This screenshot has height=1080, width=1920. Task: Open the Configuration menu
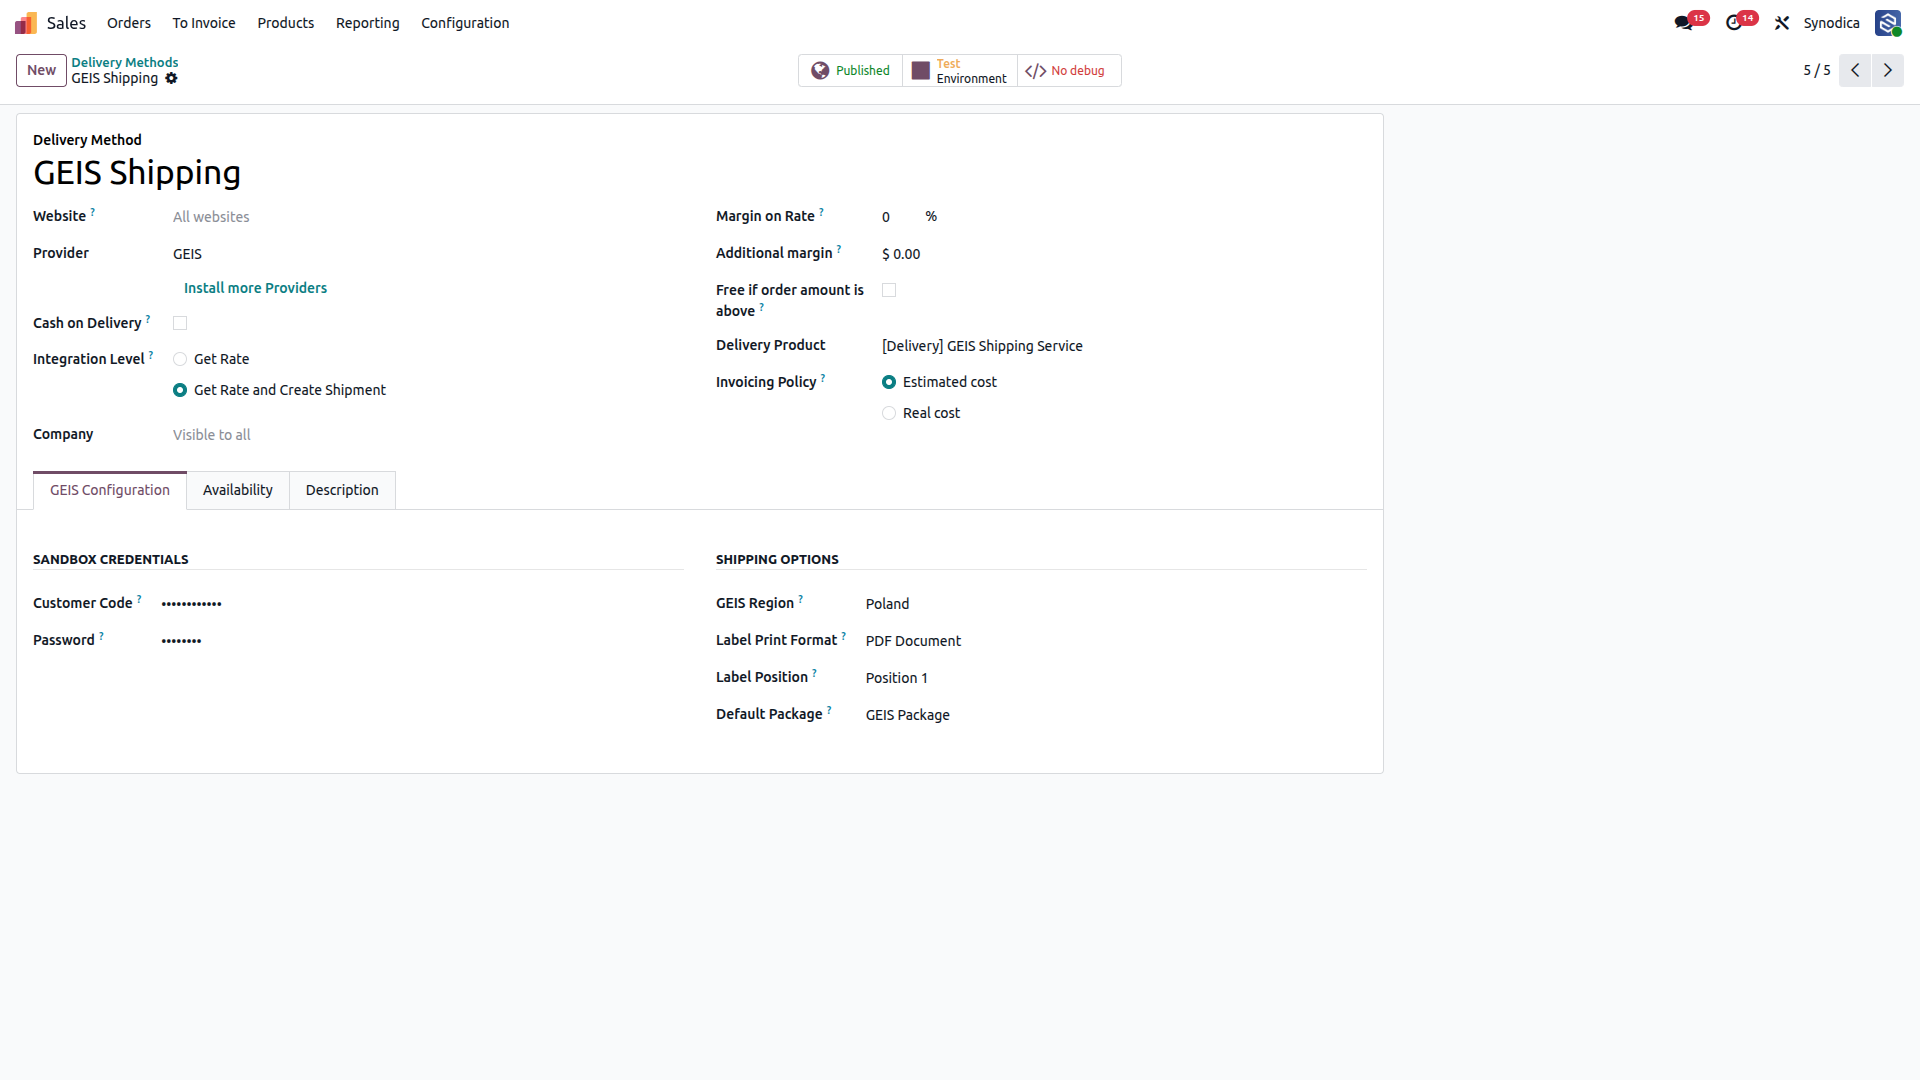click(x=465, y=23)
